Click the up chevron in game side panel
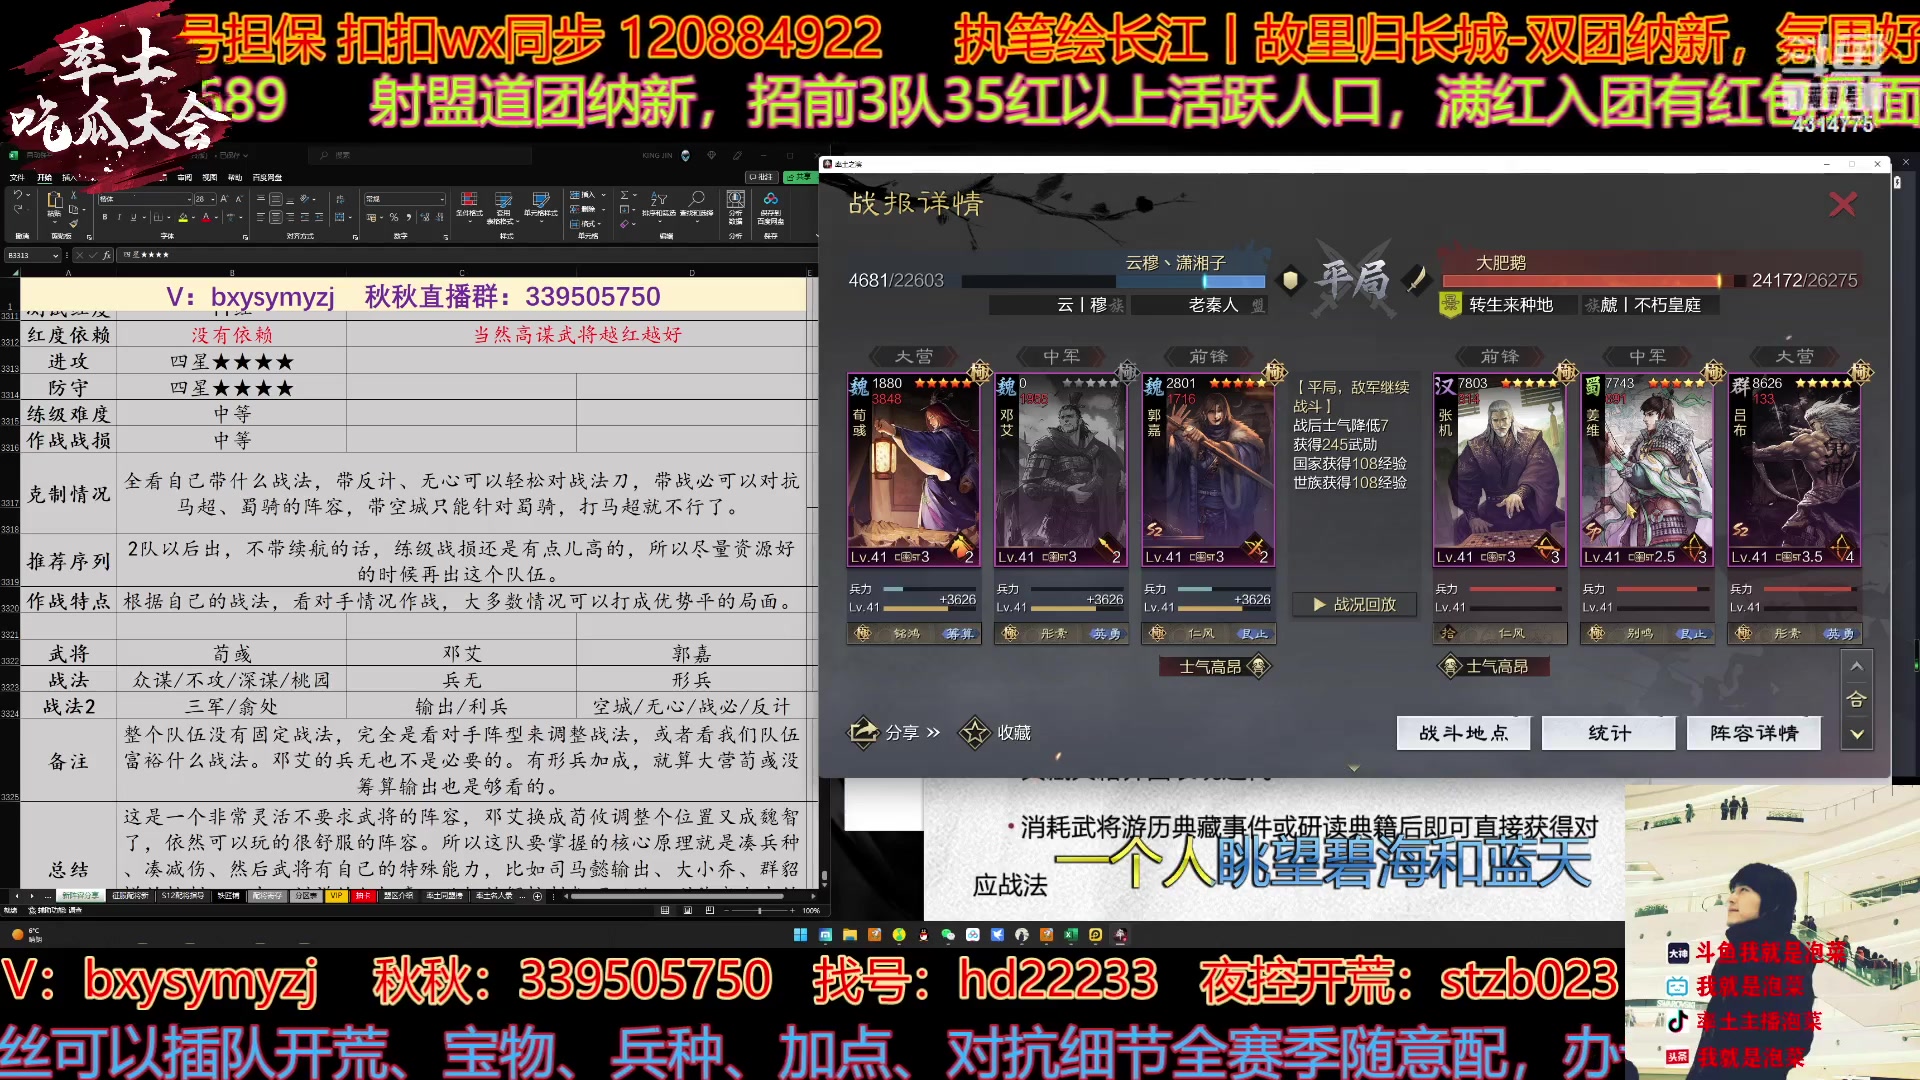This screenshot has width=1920, height=1080. [1856, 666]
